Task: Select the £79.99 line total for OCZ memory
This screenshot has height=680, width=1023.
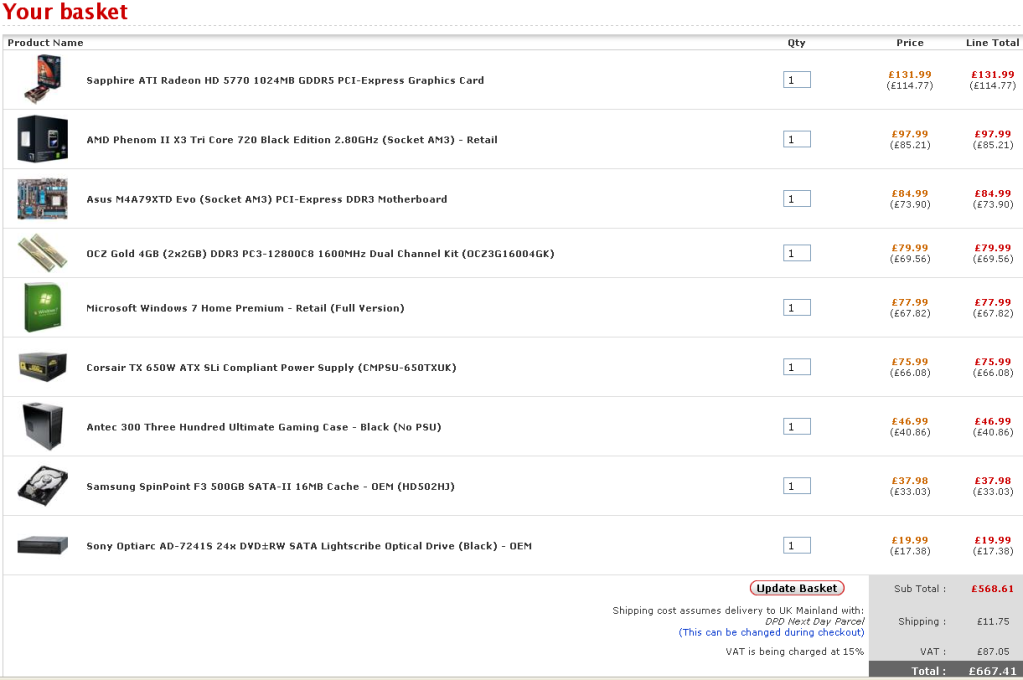Action: point(992,248)
